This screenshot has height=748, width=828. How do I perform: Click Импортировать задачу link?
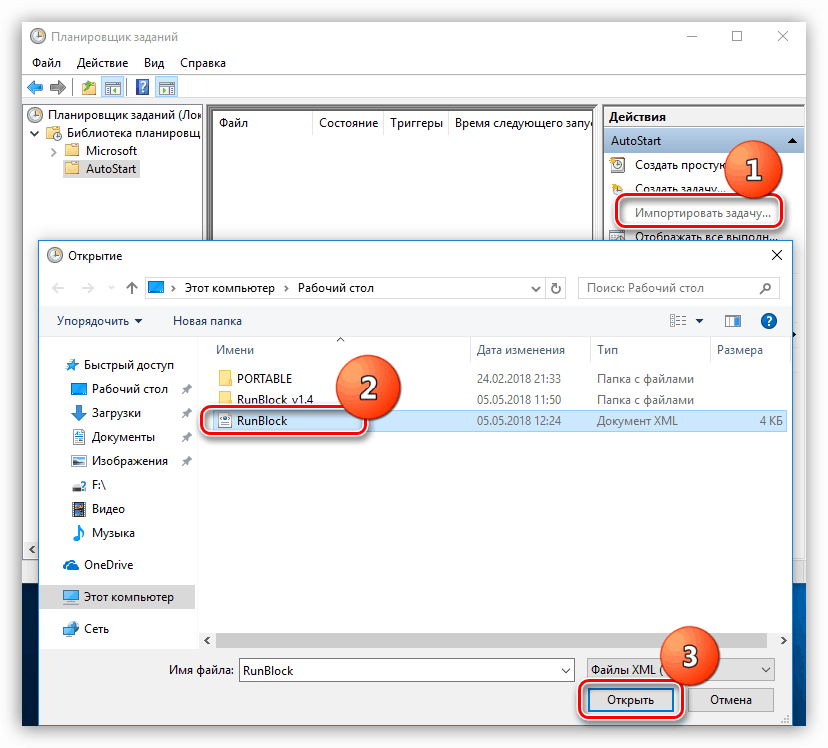pos(703,213)
